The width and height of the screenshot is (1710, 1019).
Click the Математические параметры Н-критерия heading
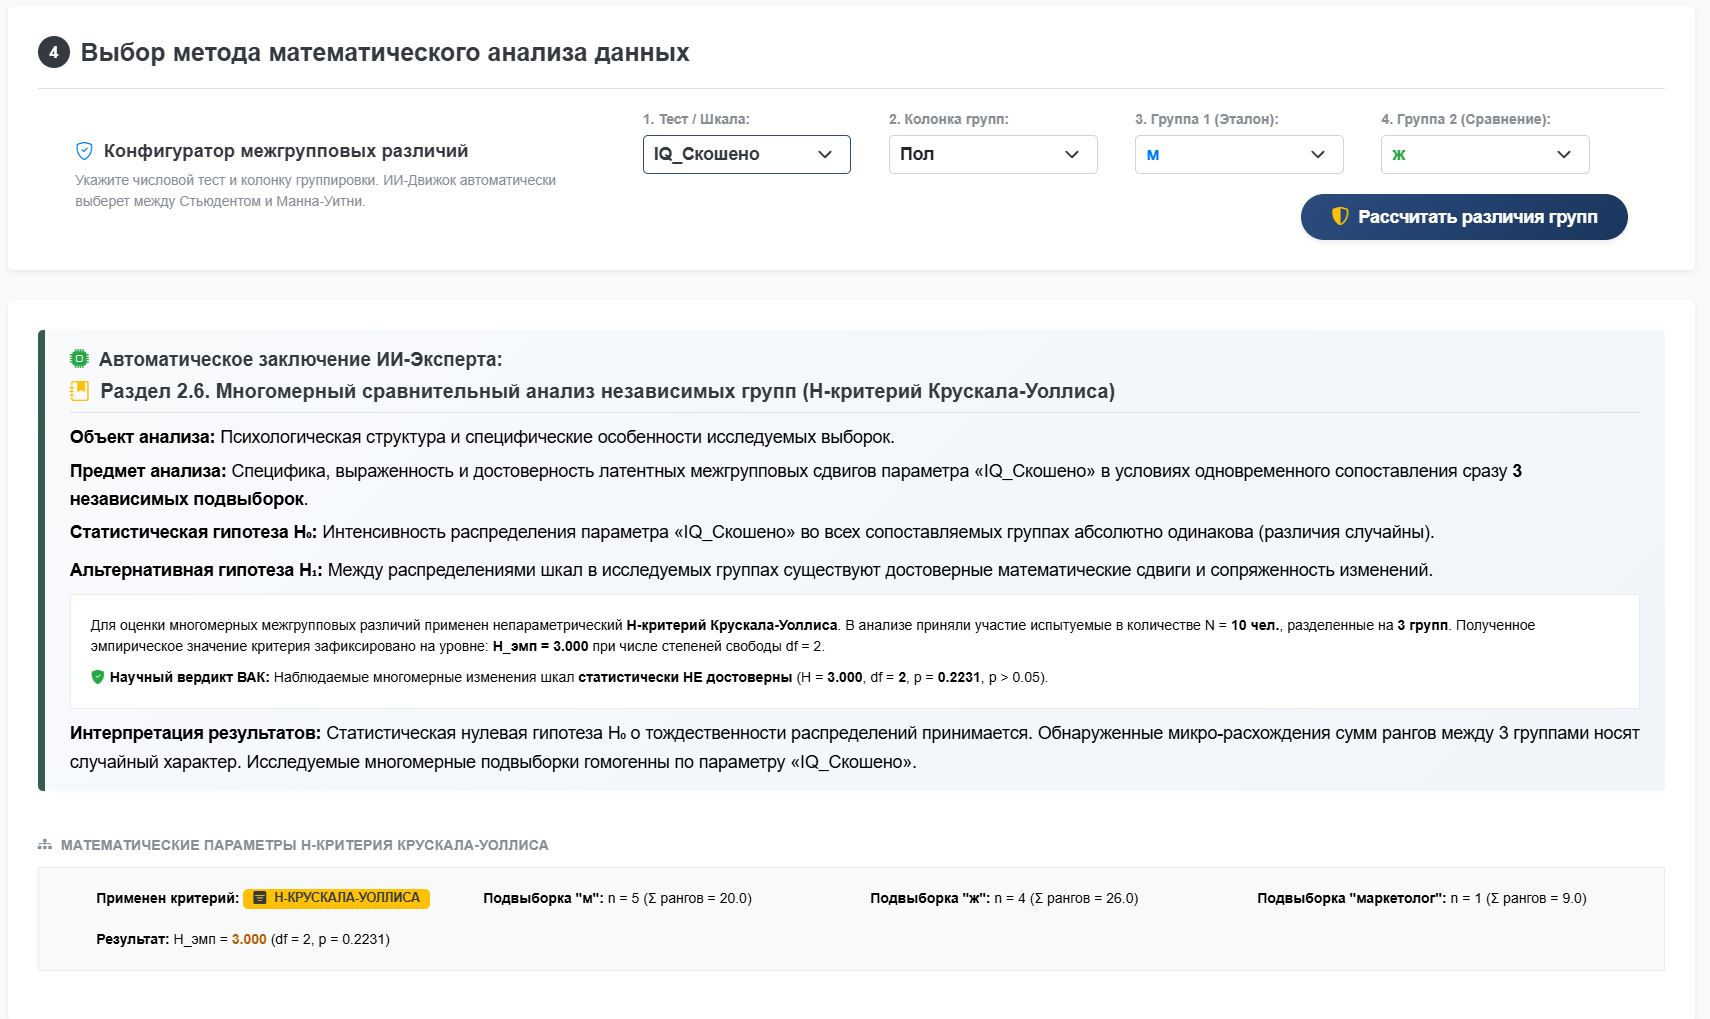304,845
